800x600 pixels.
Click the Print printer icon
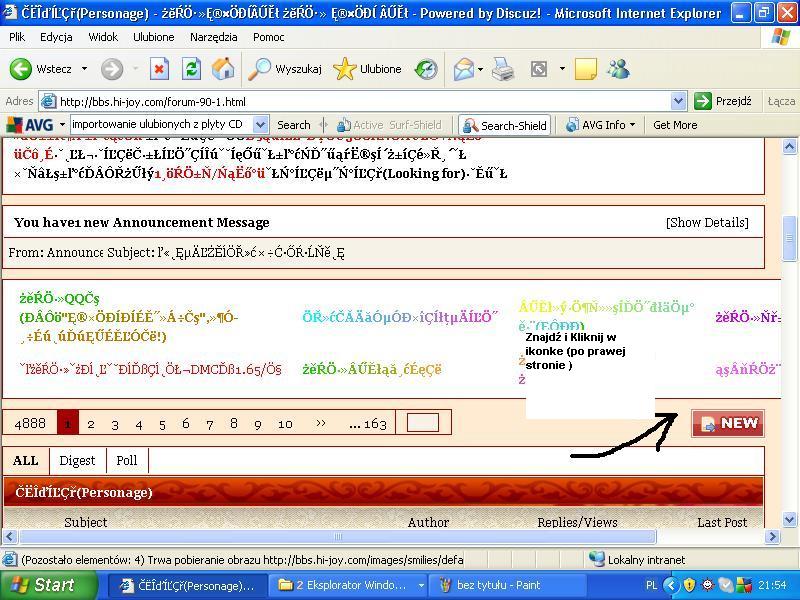(502, 69)
